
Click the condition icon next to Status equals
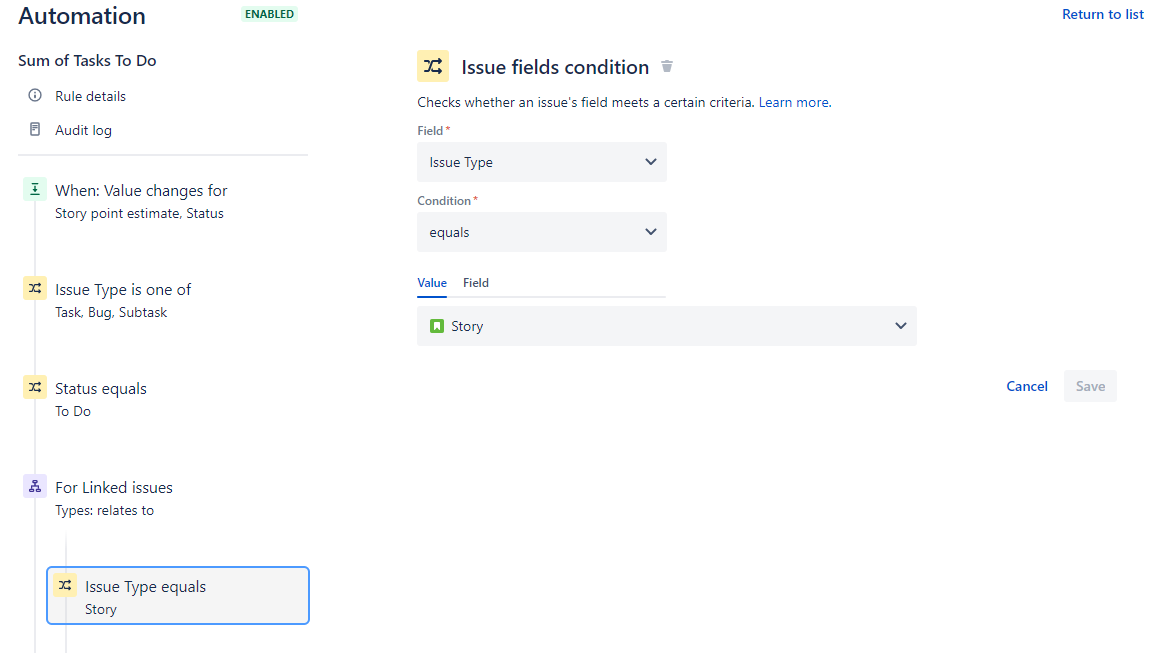(x=35, y=387)
